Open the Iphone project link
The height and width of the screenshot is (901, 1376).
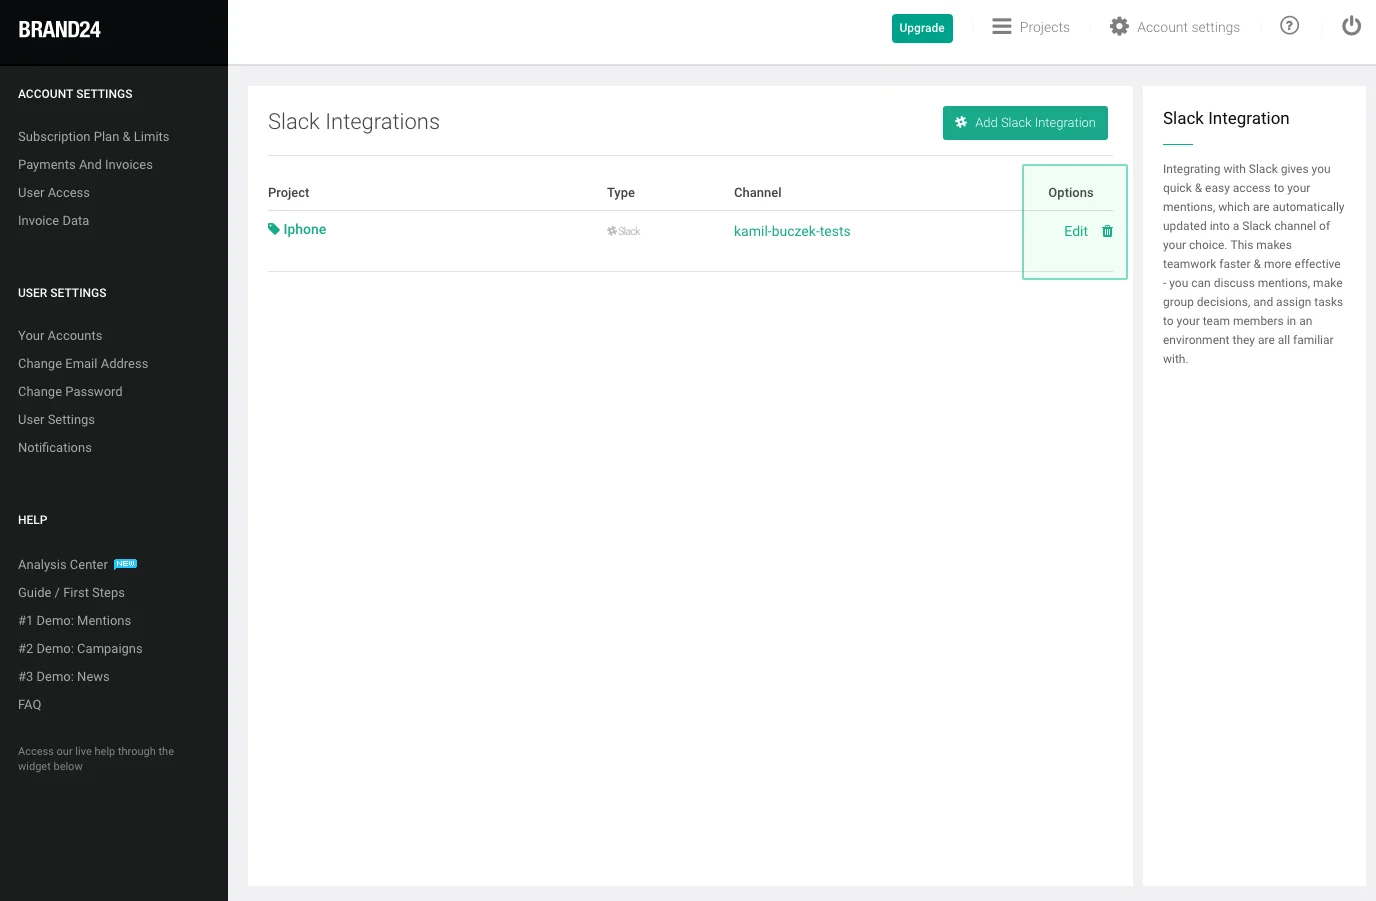304,229
